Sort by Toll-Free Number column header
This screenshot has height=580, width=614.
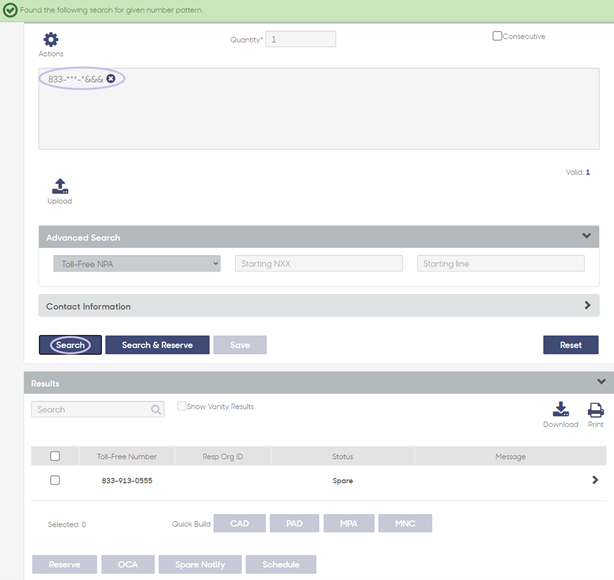(127, 457)
